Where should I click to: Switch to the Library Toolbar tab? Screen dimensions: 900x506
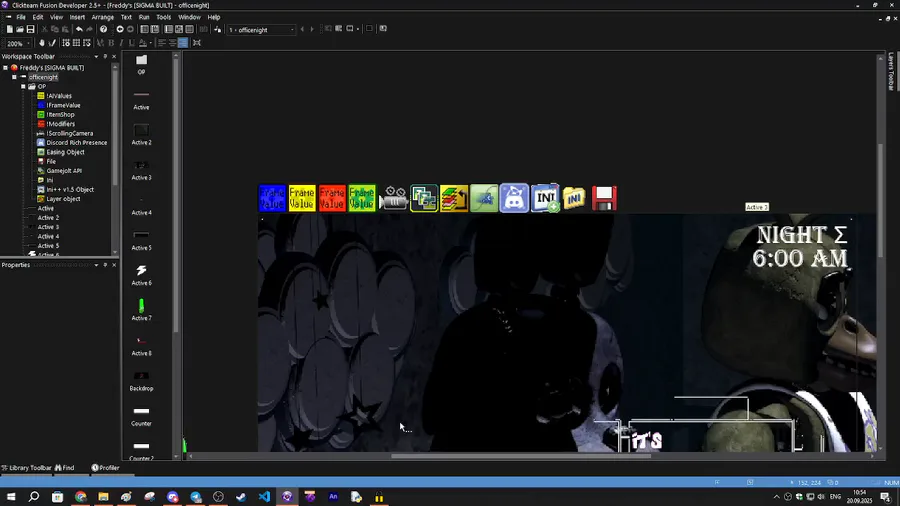pyautogui.click(x=26, y=468)
